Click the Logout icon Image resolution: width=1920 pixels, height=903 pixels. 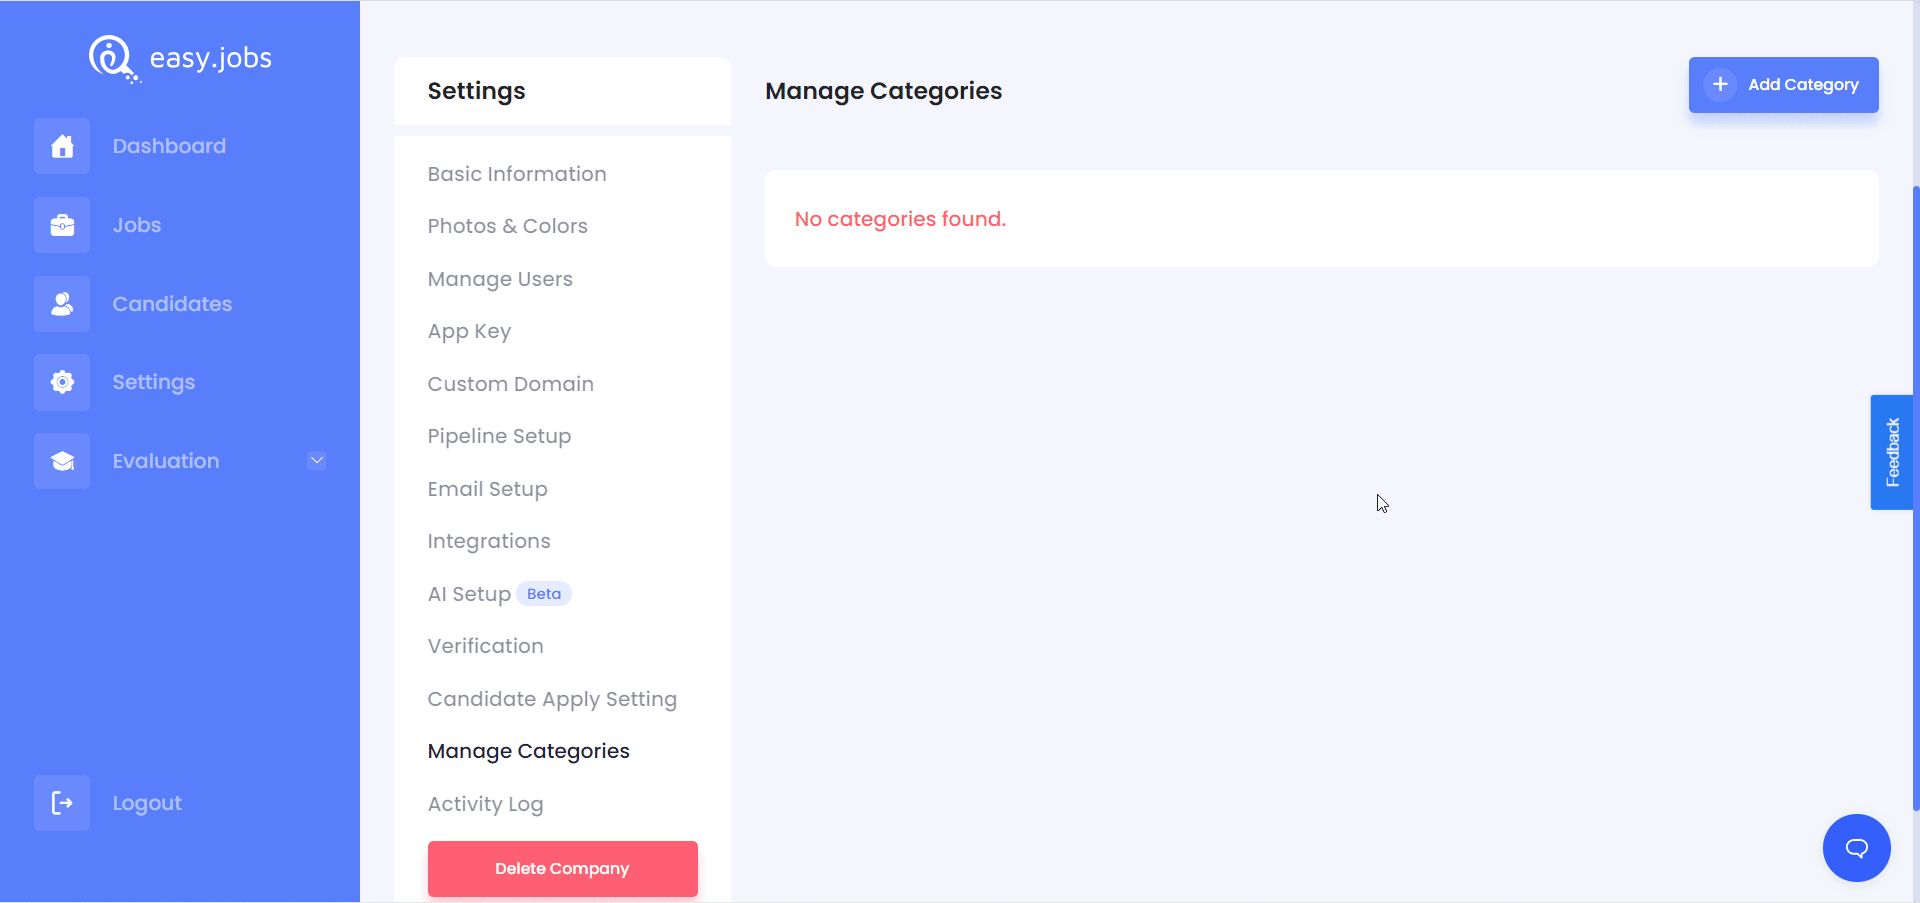point(61,802)
